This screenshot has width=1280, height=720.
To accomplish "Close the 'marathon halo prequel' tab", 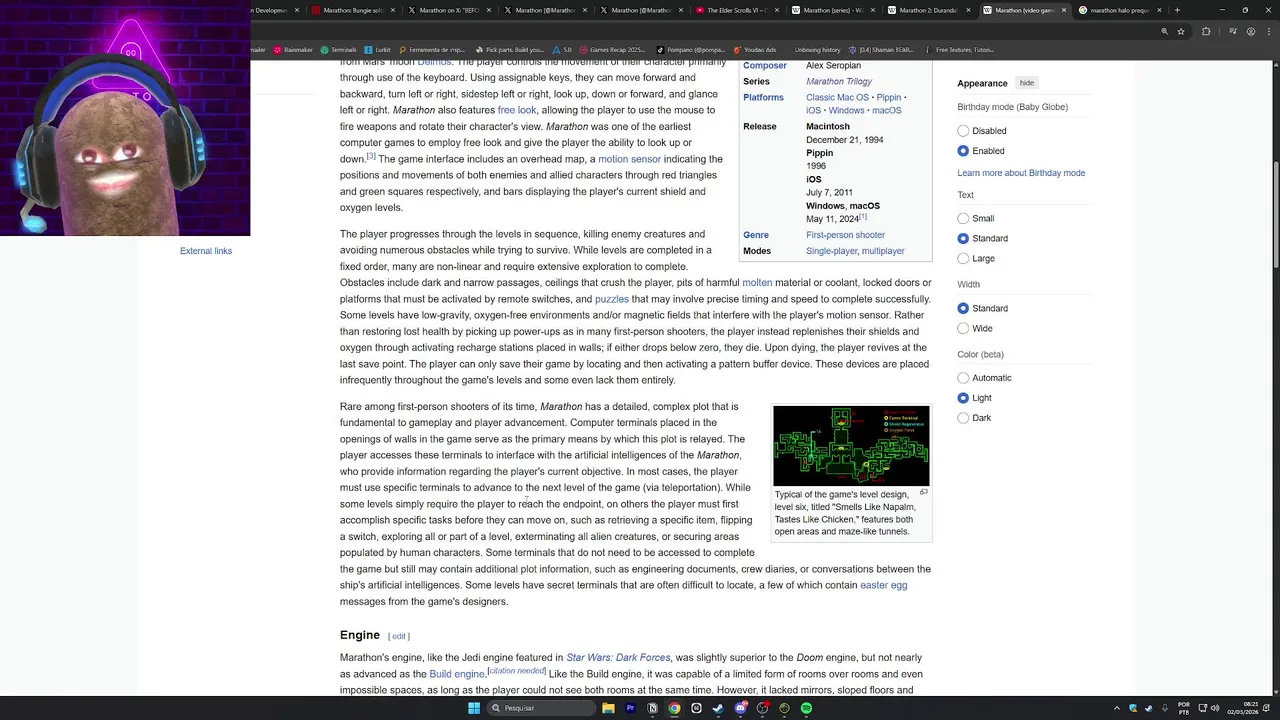I will pyautogui.click(x=1160, y=10).
